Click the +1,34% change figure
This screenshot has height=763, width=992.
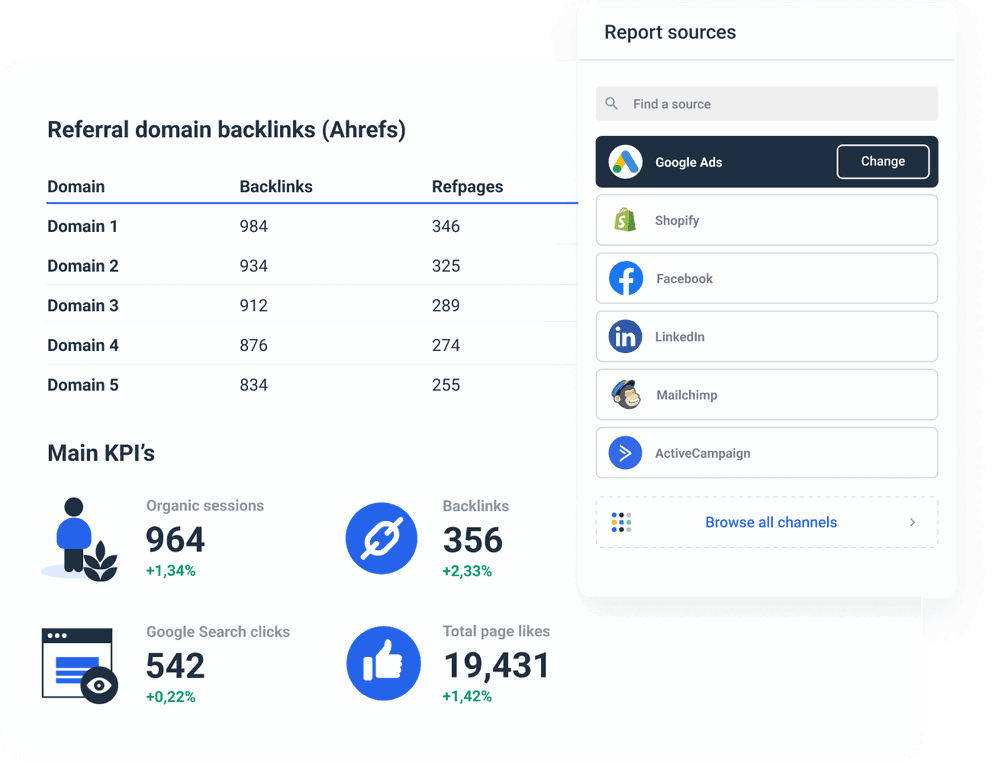171,571
